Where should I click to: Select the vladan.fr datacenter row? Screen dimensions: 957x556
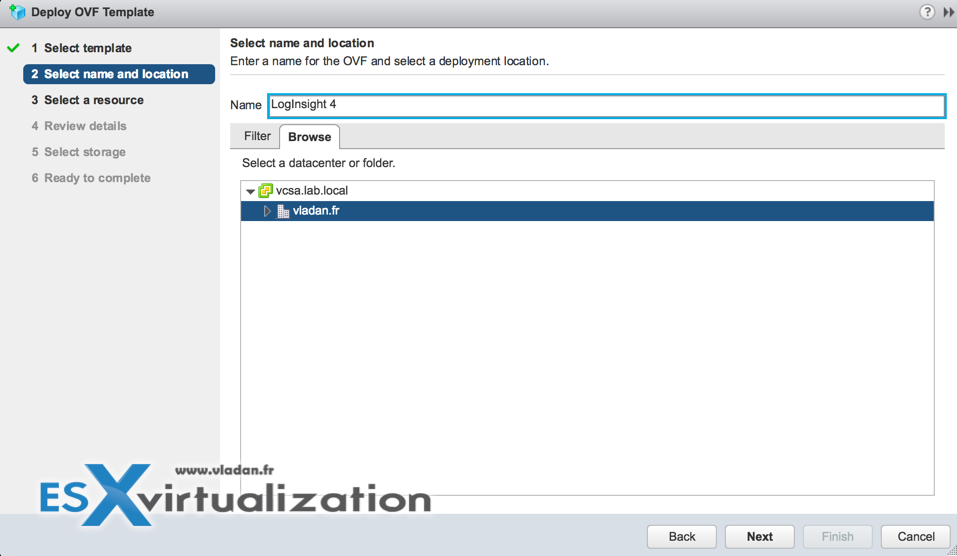[587, 211]
